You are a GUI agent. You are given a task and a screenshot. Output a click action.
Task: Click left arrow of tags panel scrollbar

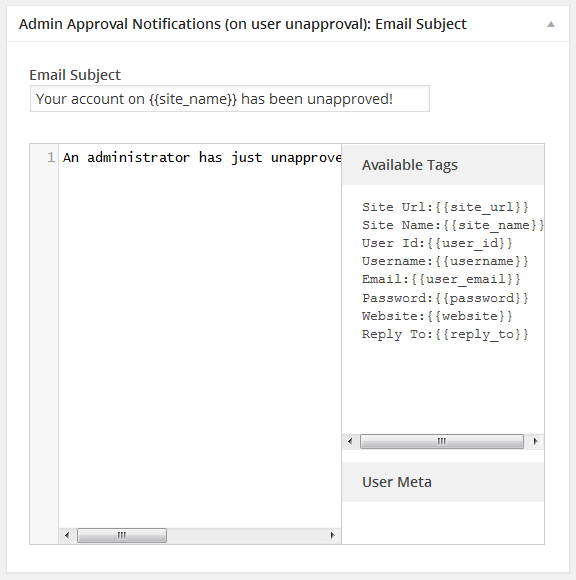[350, 441]
